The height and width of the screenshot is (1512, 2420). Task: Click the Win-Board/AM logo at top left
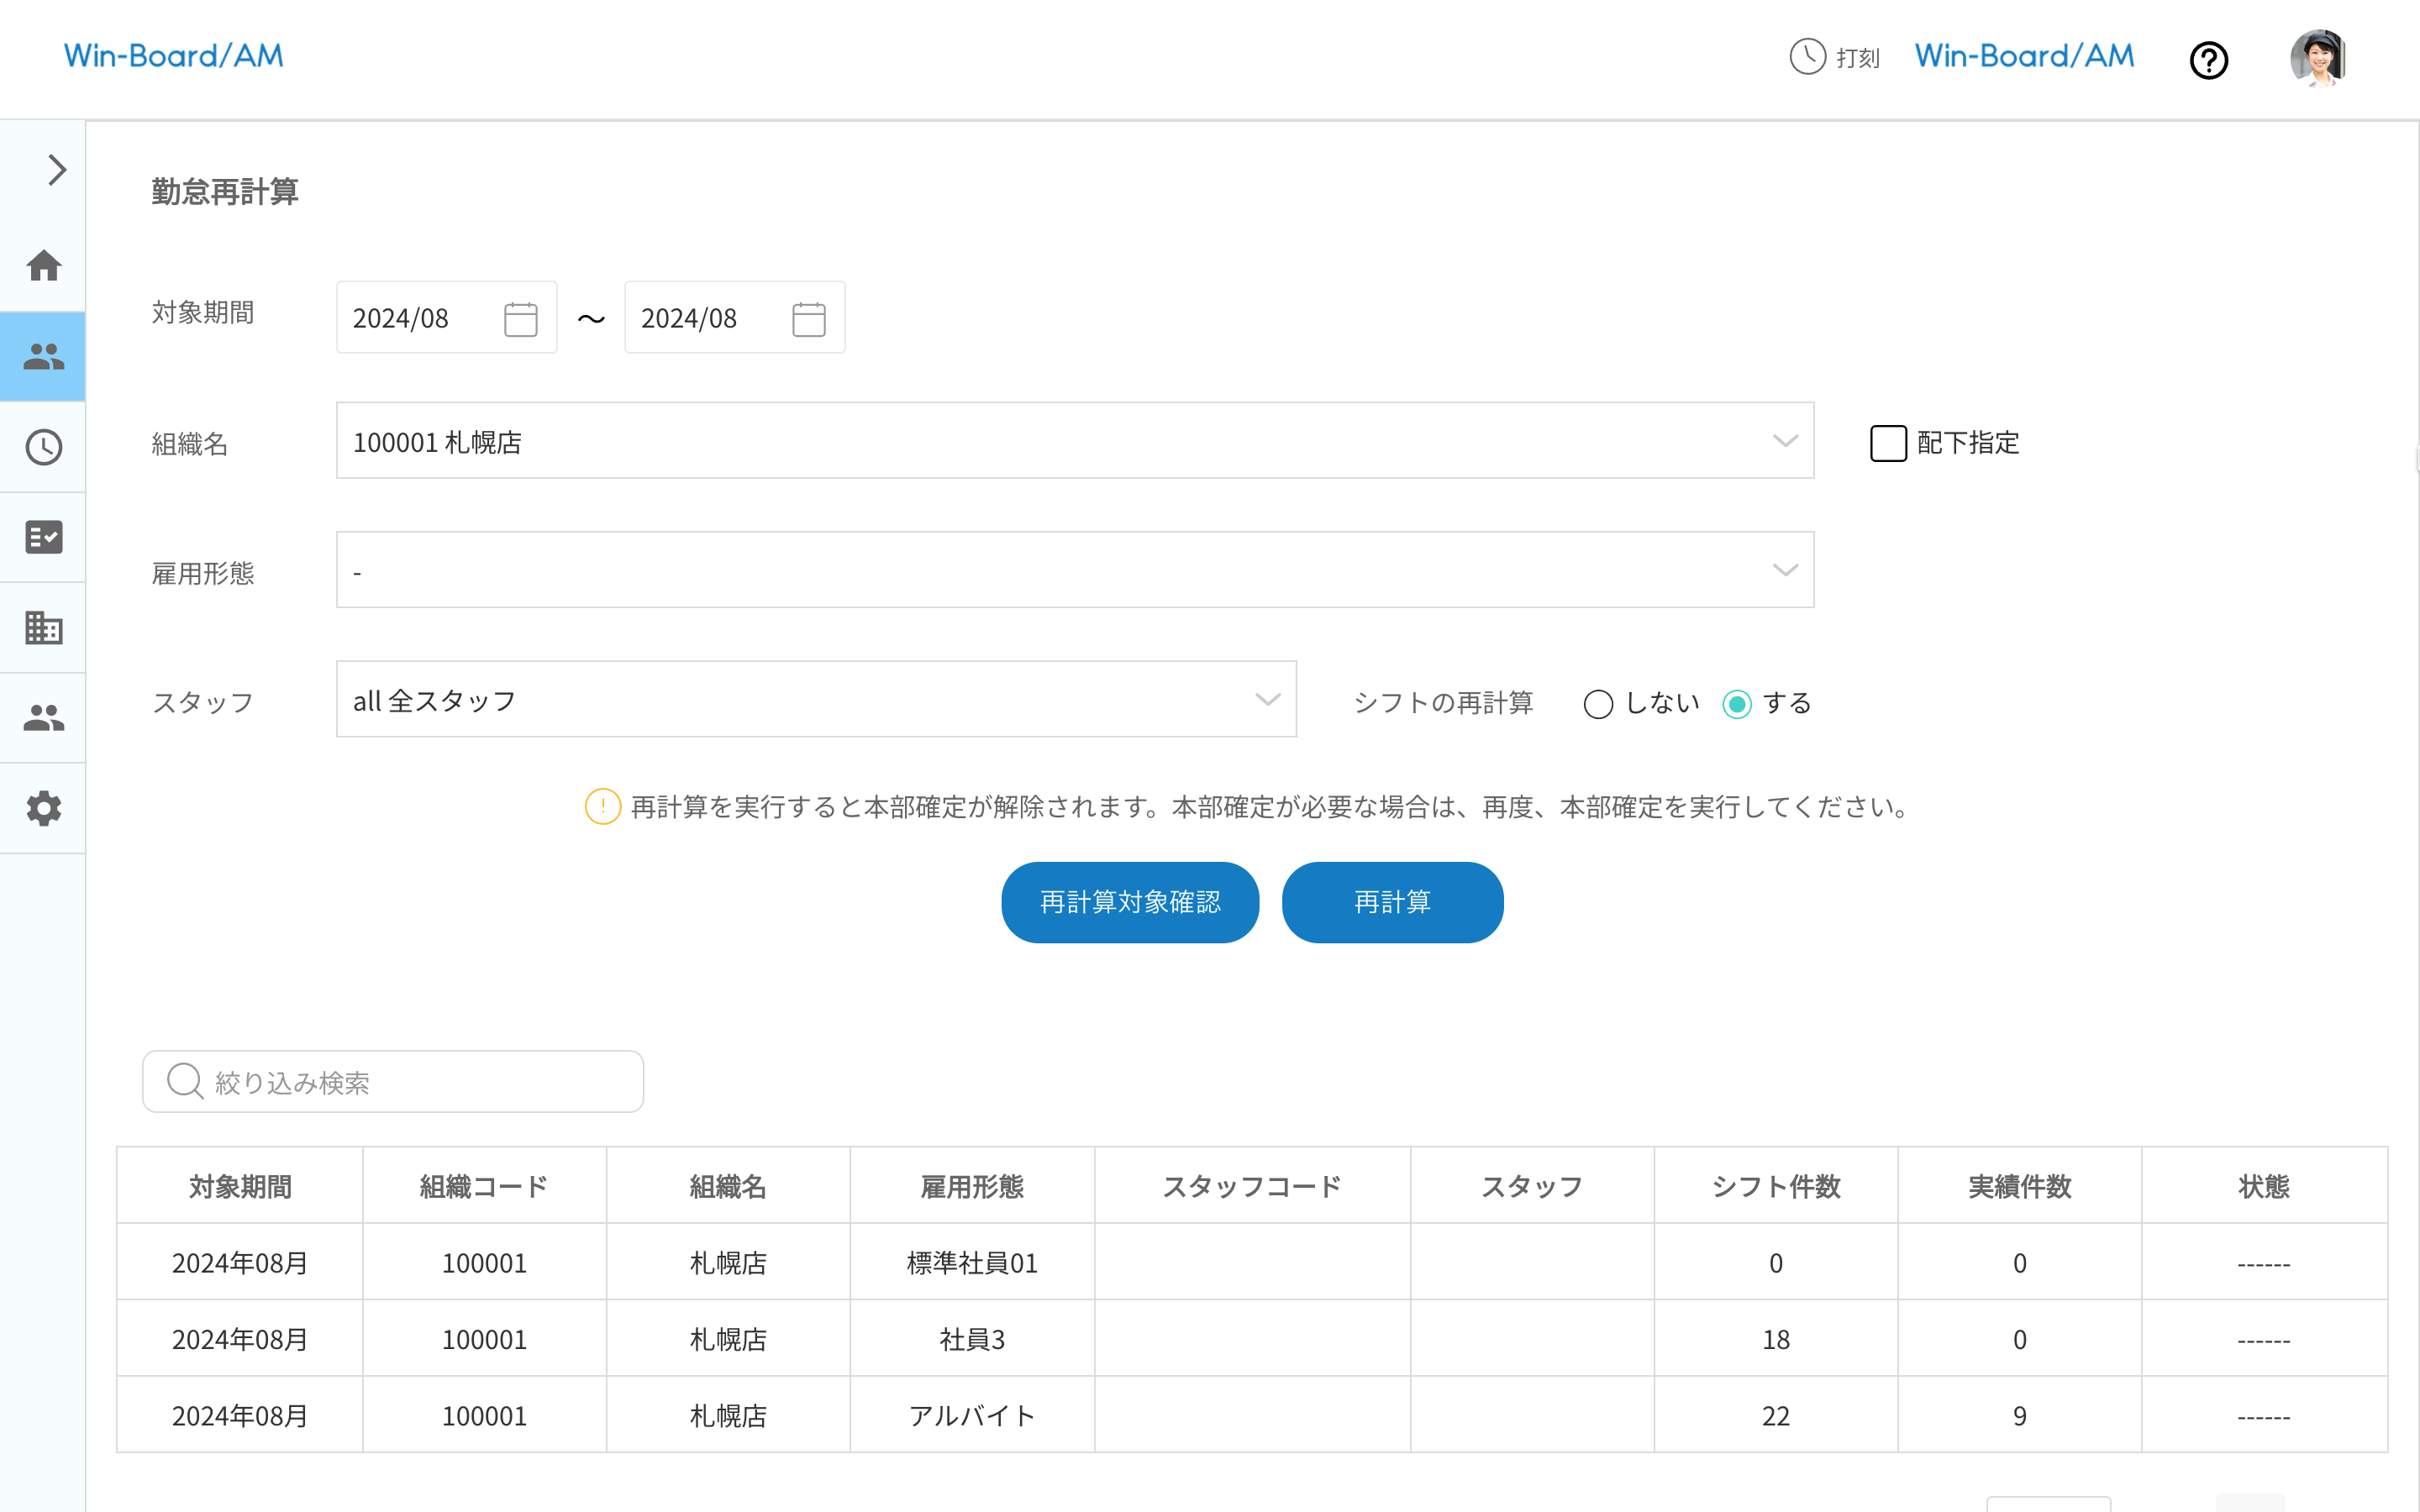pyautogui.click(x=173, y=56)
